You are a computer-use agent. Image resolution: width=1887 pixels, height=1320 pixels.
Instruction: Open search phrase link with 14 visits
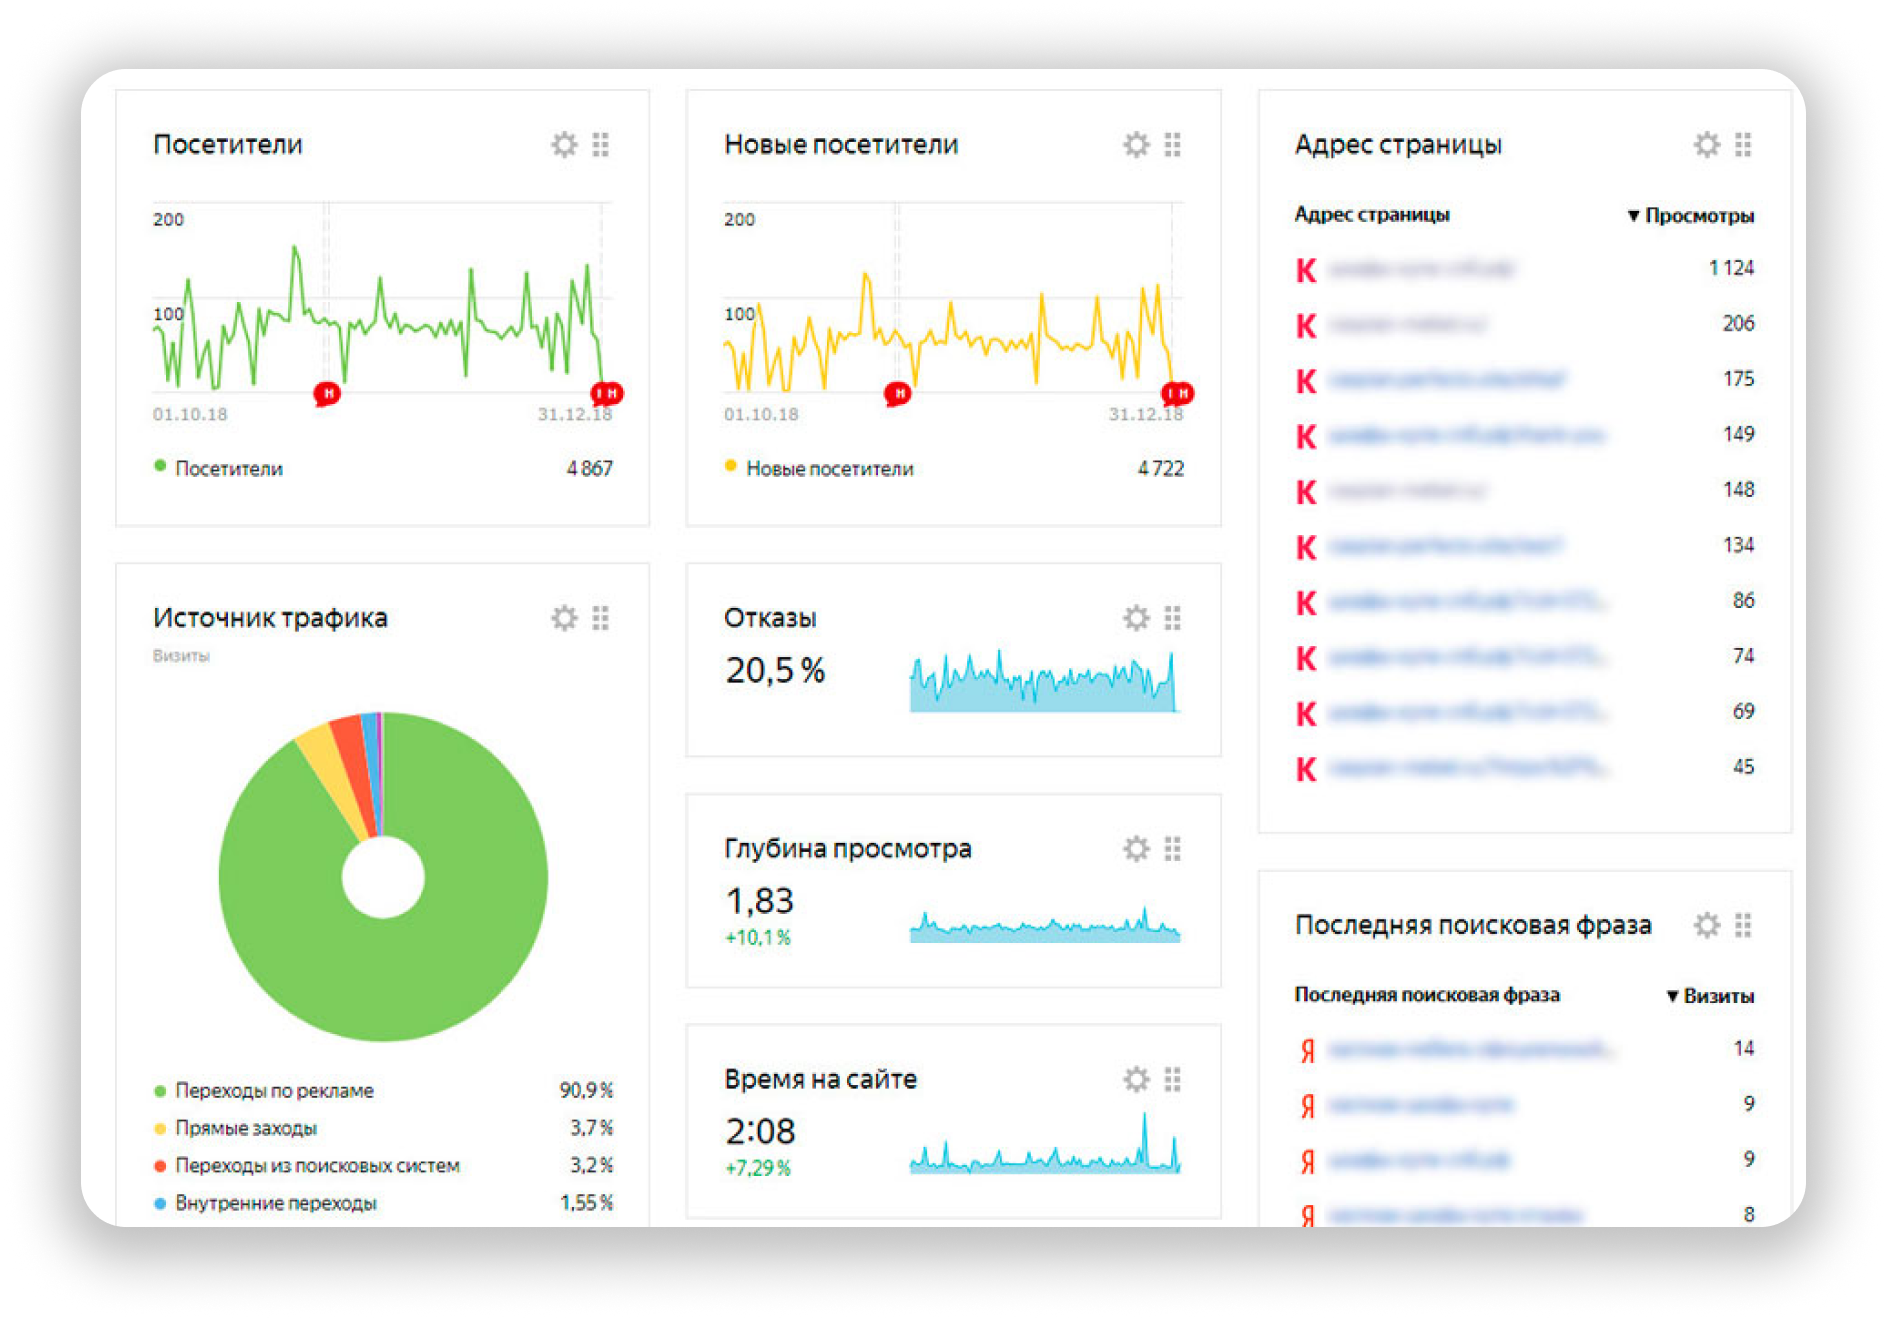tap(1470, 1048)
